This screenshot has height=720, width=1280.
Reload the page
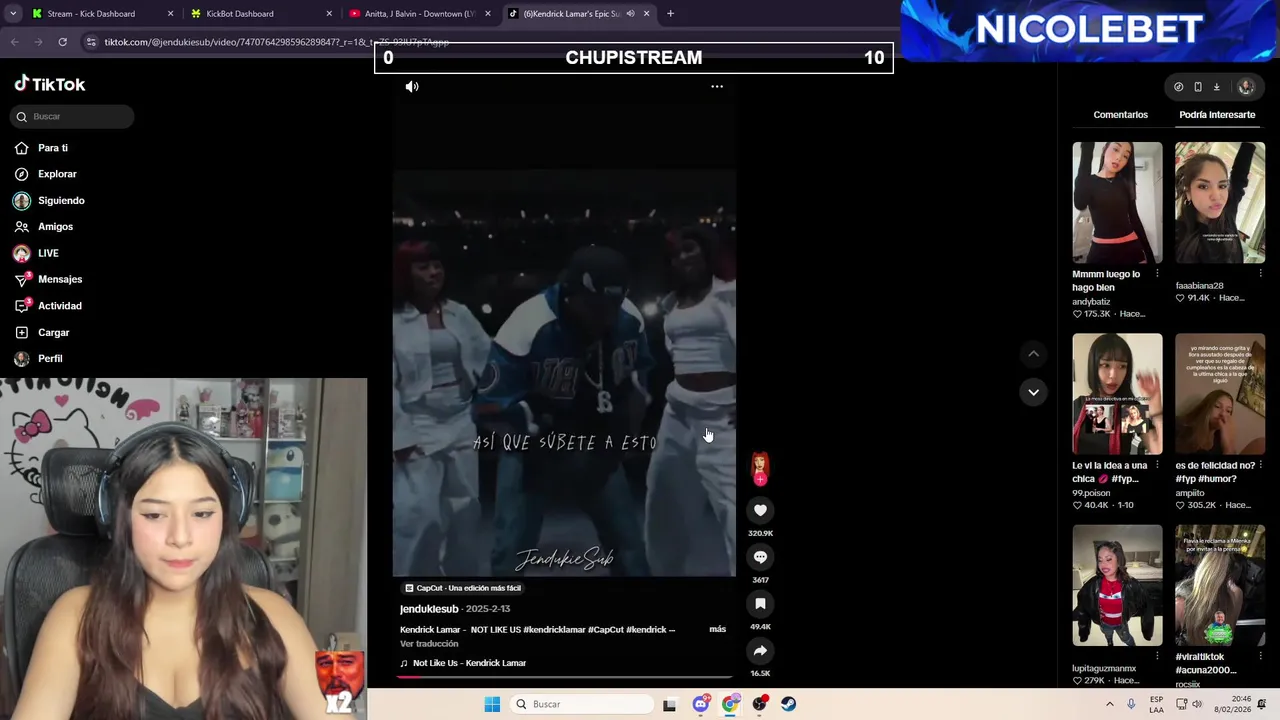62,42
